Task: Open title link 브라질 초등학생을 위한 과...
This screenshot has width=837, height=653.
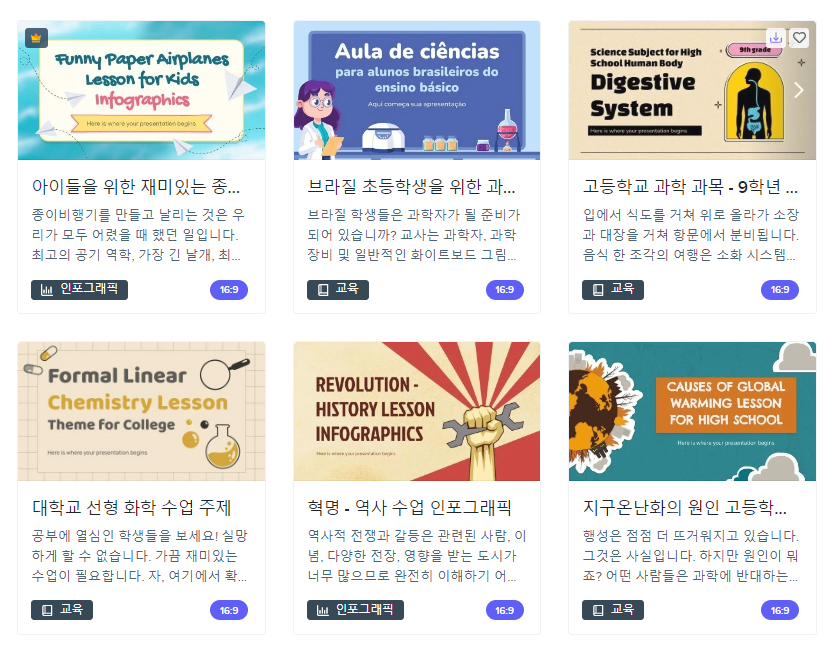Action: 412,186
